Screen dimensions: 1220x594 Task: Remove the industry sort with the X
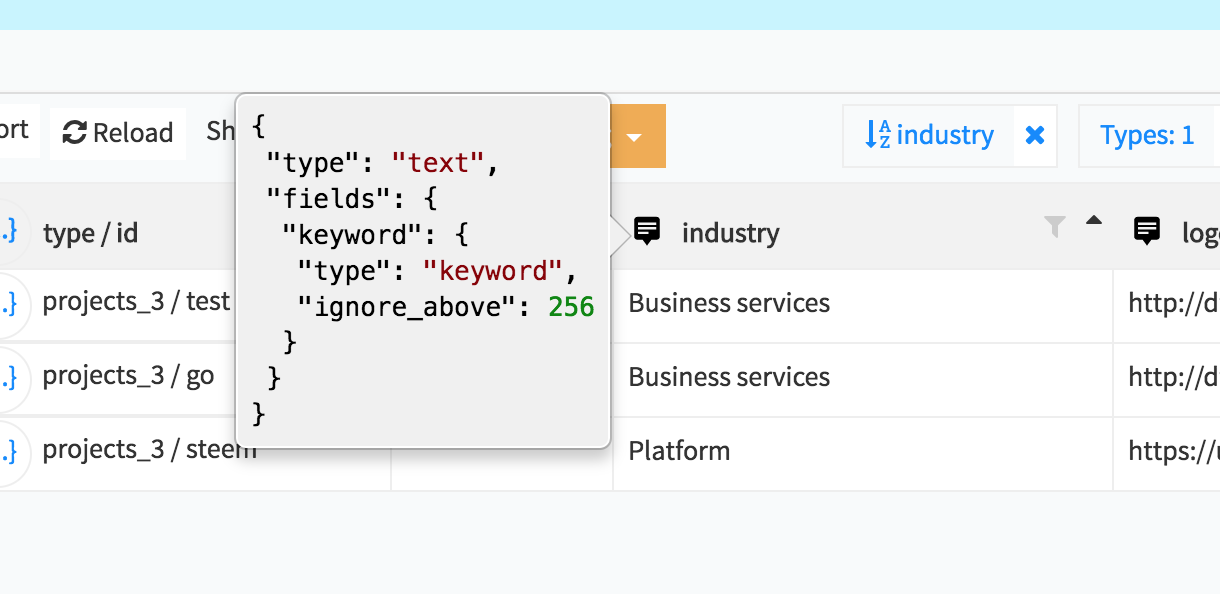(x=1035, y=135)
